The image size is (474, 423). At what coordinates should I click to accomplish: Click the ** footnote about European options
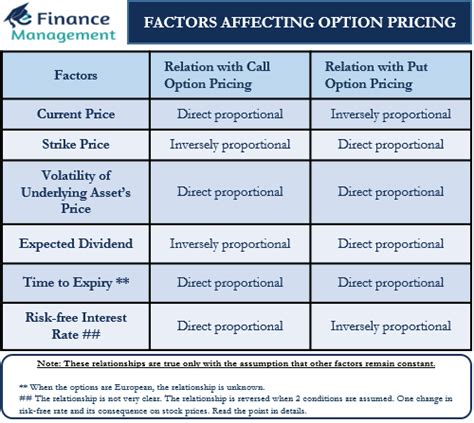point(142,387)
